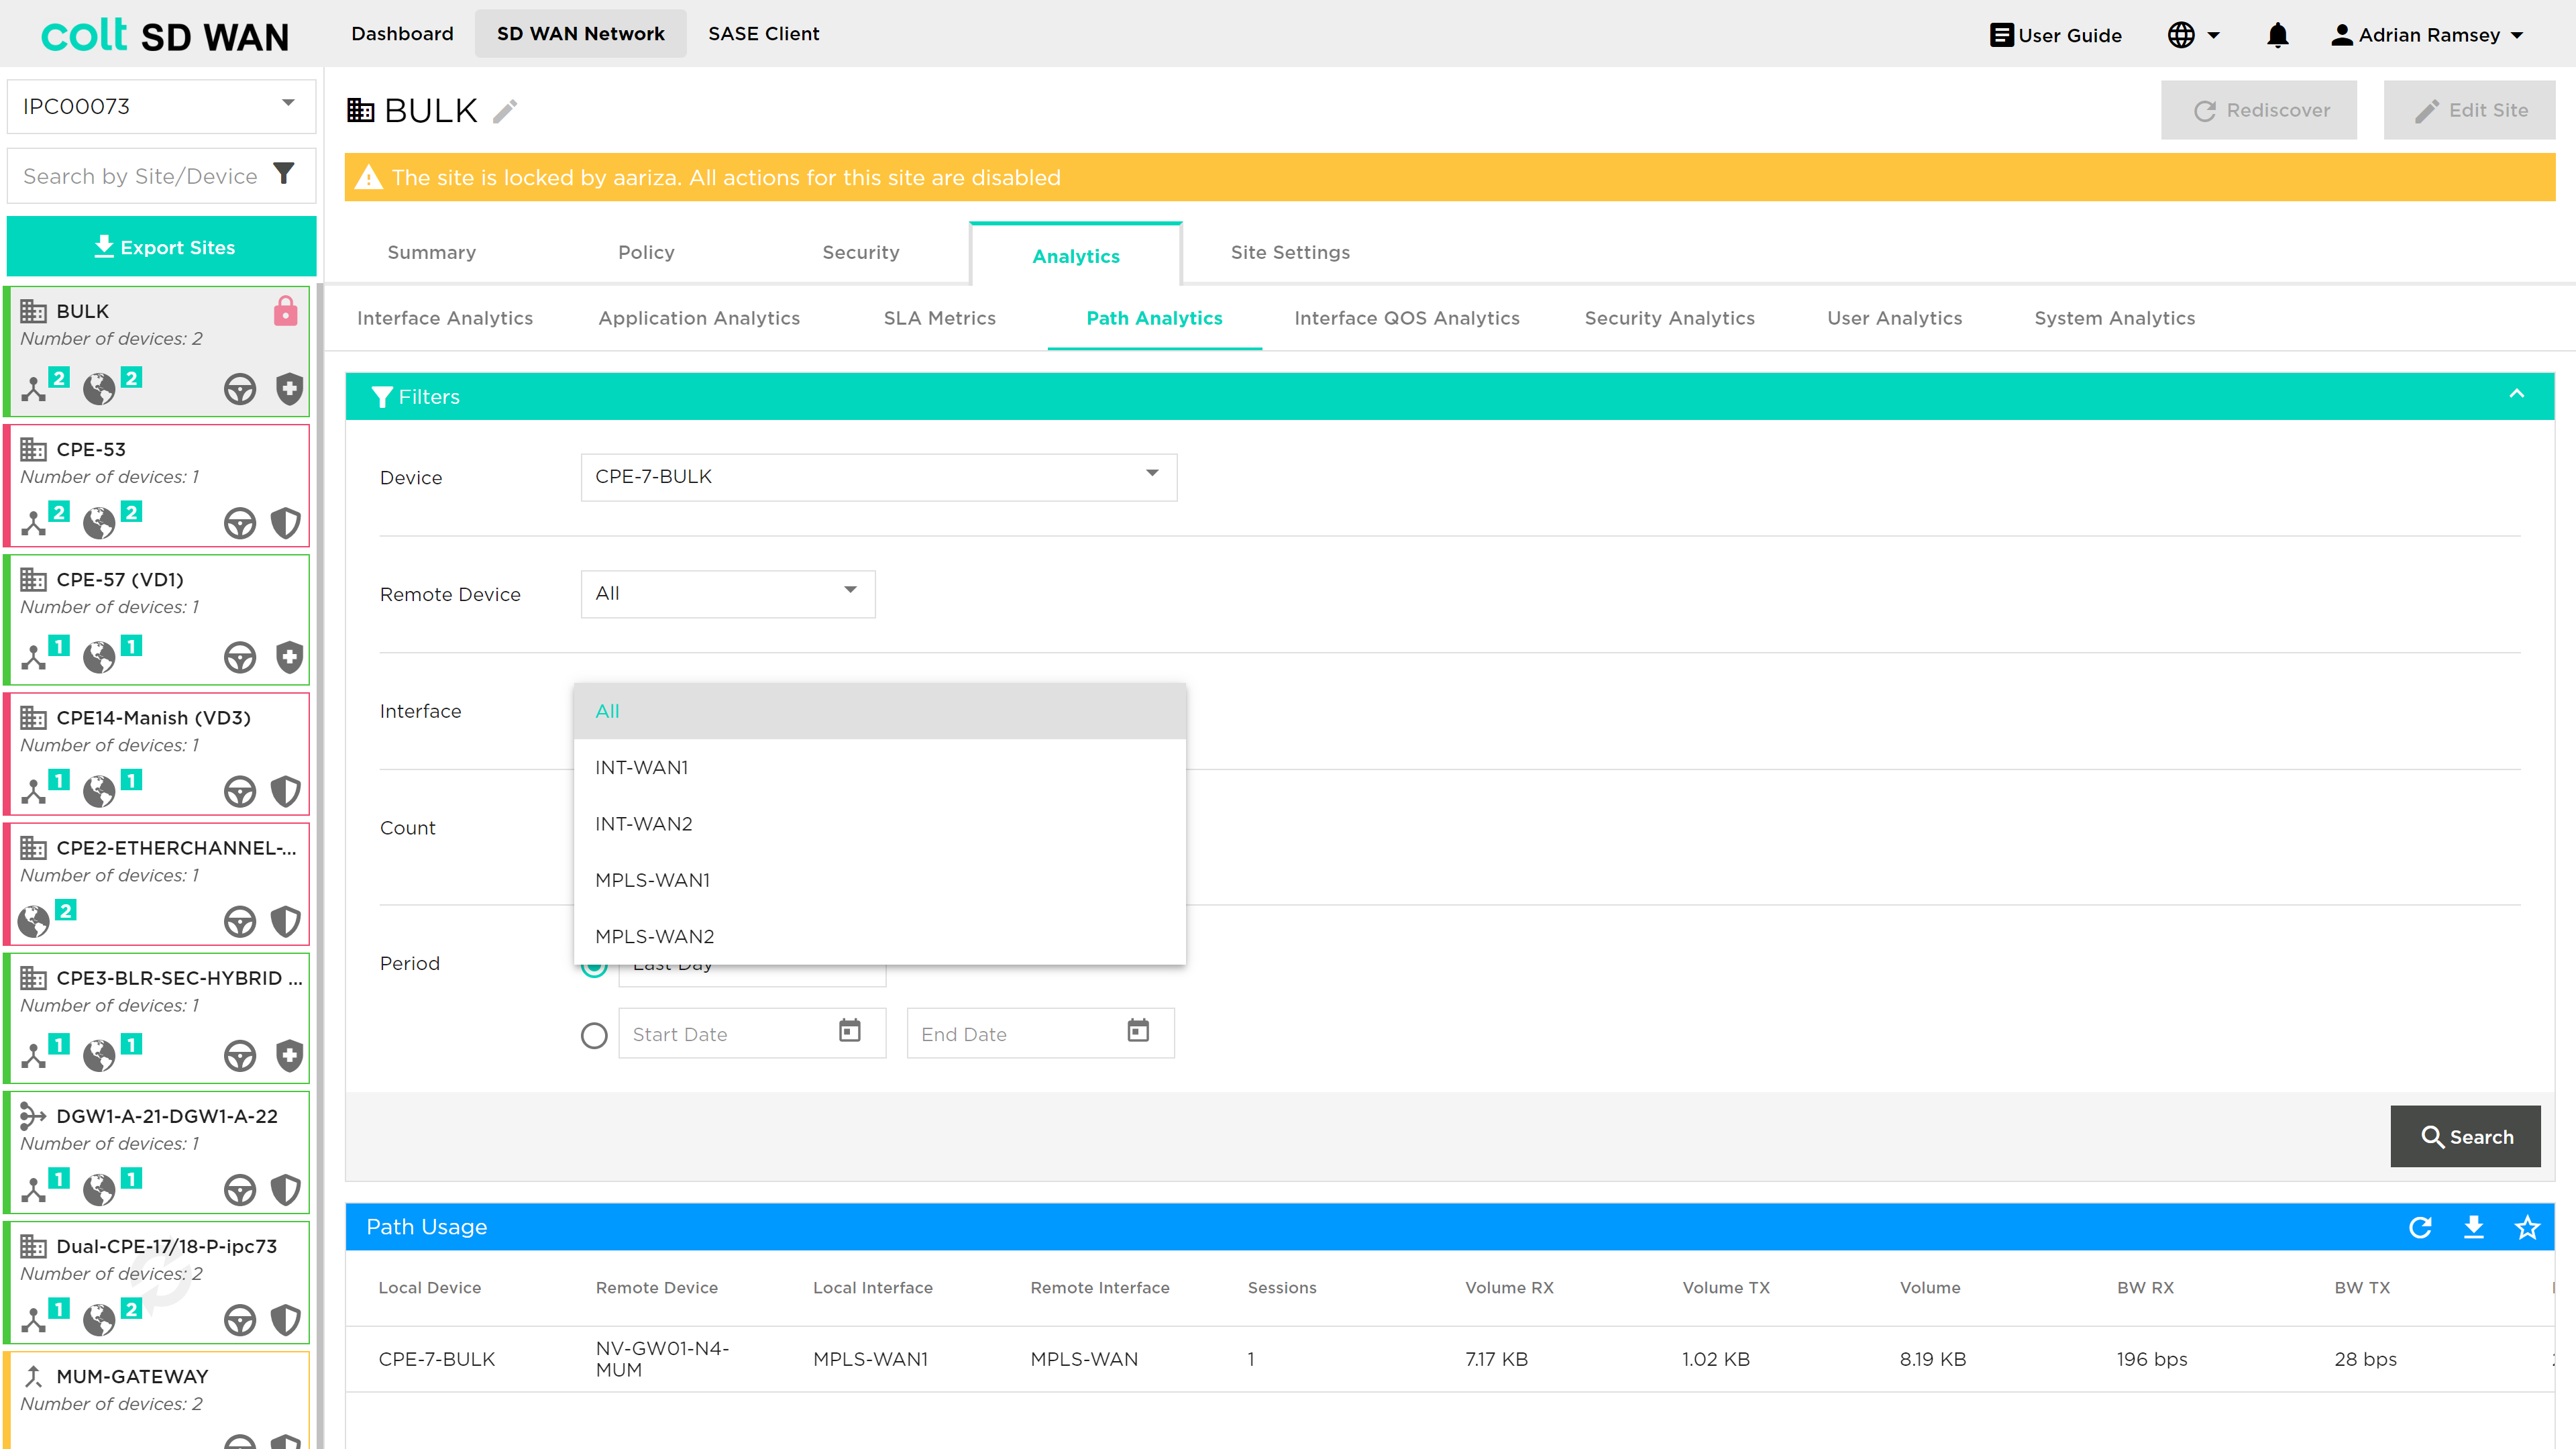
Task: Open the User Guide link
Action: [x=2055, y=35]
